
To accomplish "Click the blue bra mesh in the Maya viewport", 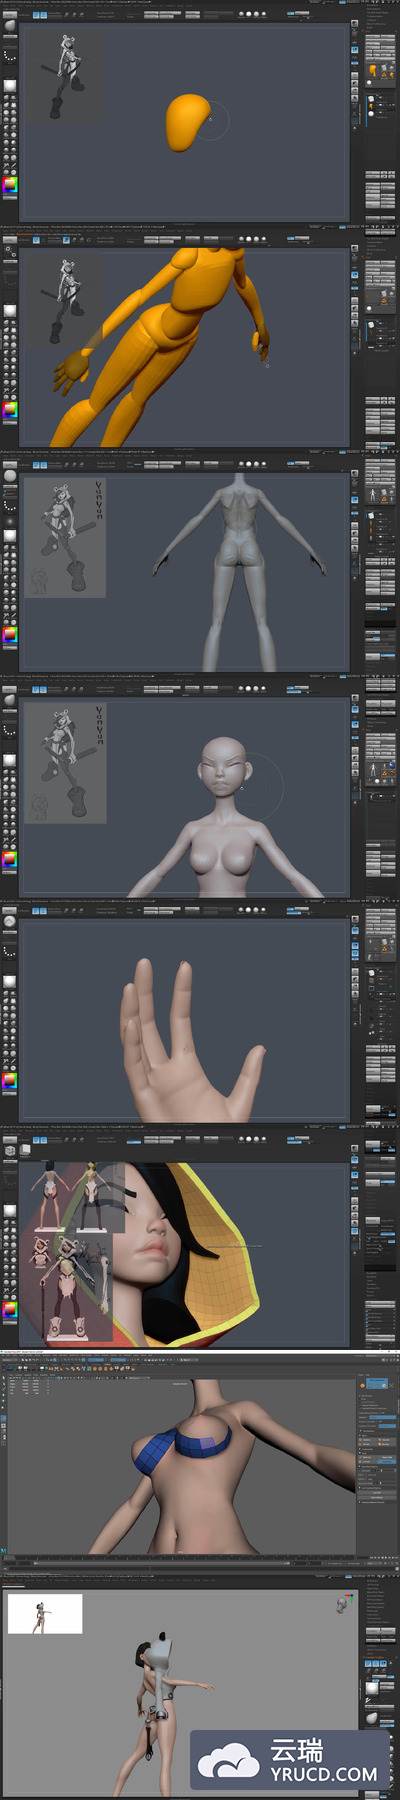I will [180, 1448].
